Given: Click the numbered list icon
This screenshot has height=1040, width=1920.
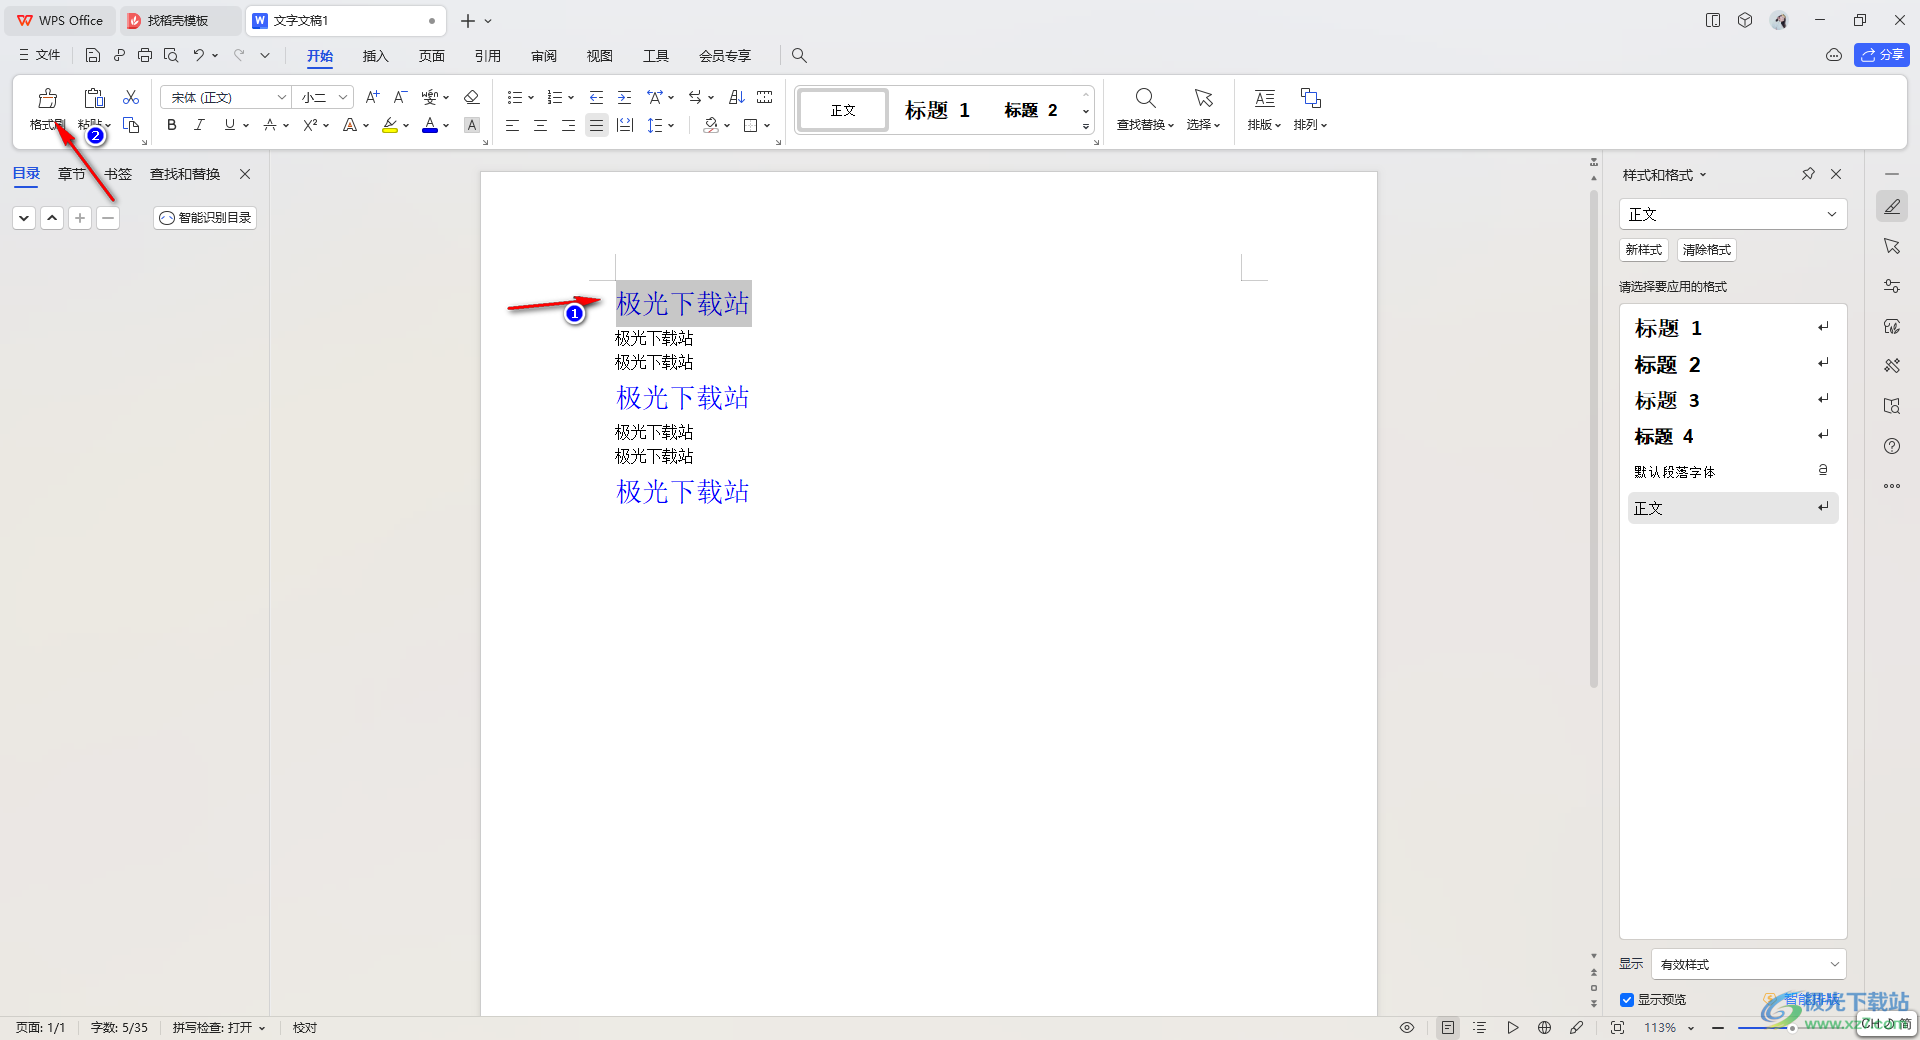Looking at the screenshot, I should click(x=555, y=97).
